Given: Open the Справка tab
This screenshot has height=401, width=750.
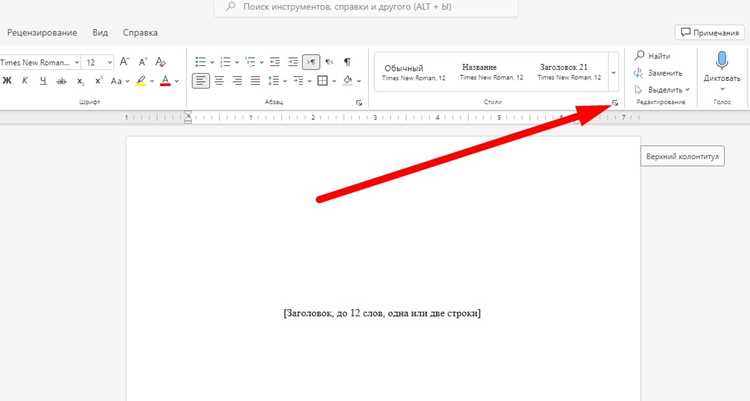Looking at the screenshot, I should click(140, 33).
